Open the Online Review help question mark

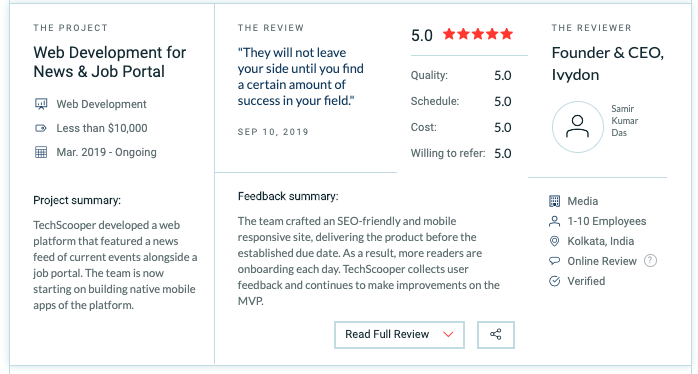pyautogui.click(x=650, y=260)
